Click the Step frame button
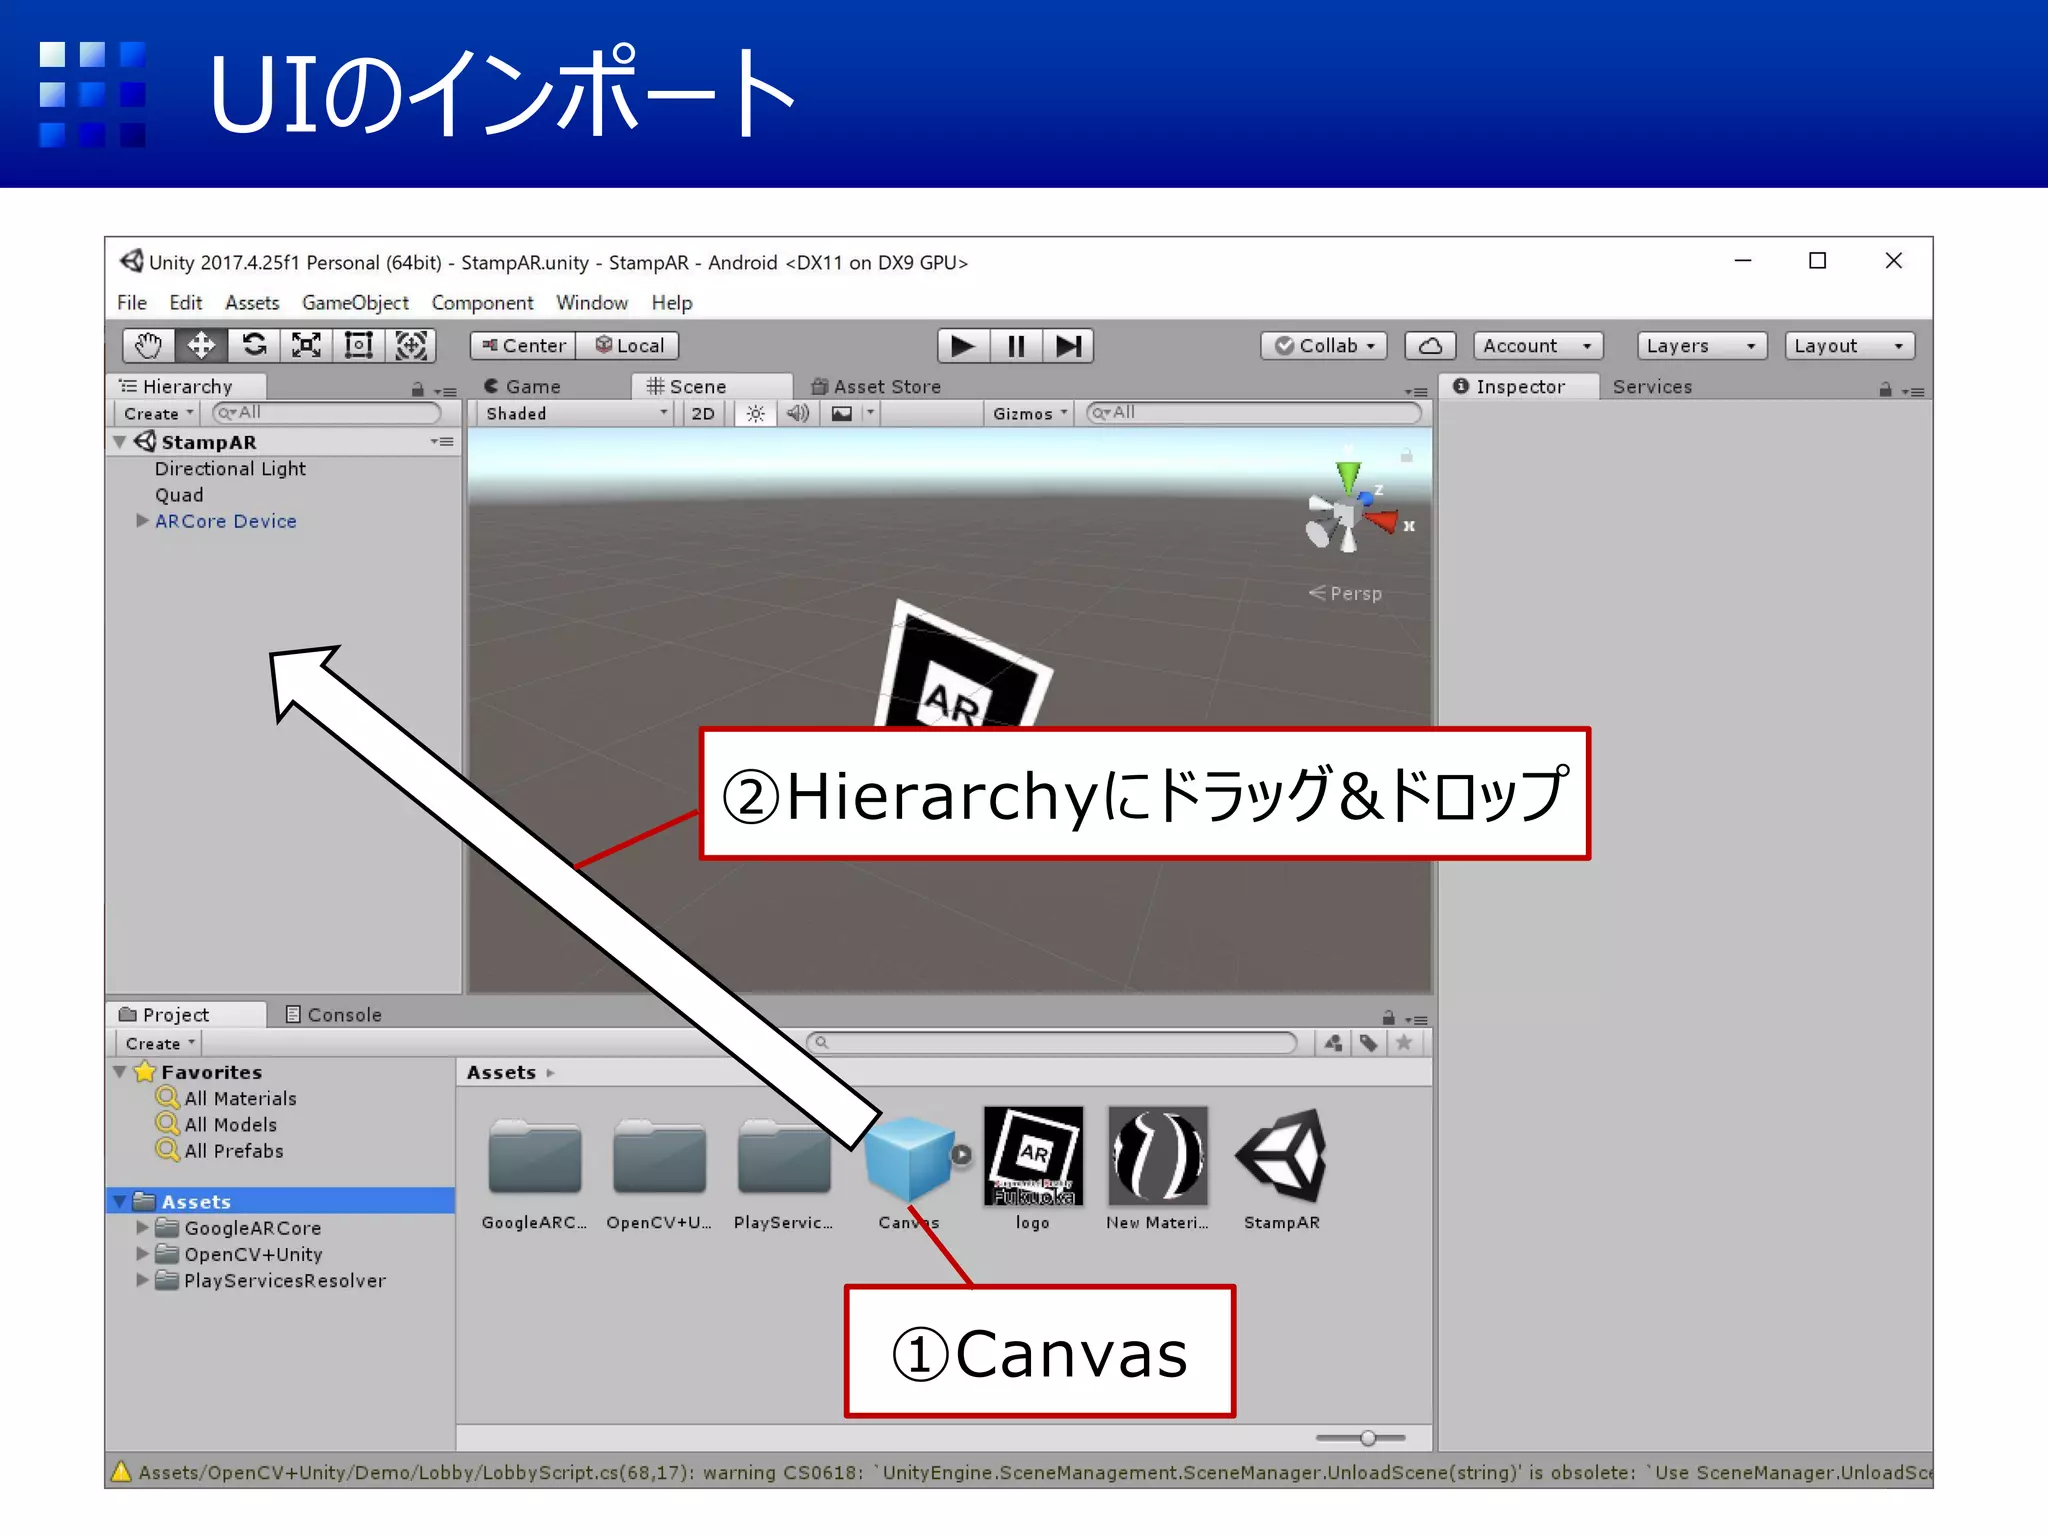The width and height of the screenshot is (2048, 1536). (x=1068, y=346)
